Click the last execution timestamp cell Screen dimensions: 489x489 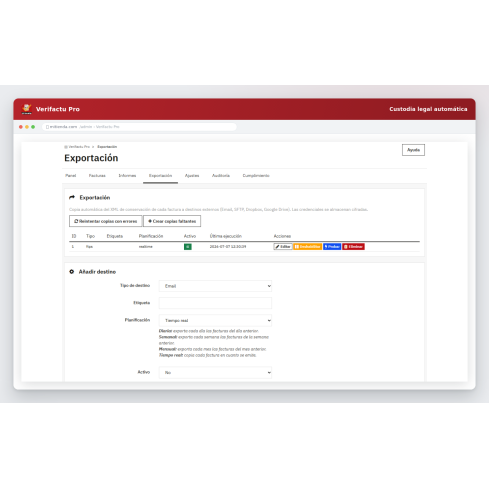tap(228, 247)
